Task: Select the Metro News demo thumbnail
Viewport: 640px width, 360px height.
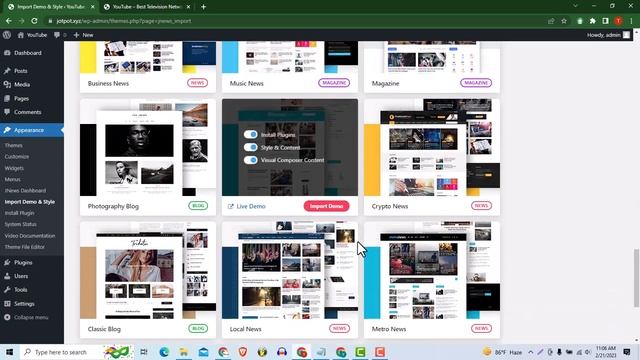Action: (432, 270)
